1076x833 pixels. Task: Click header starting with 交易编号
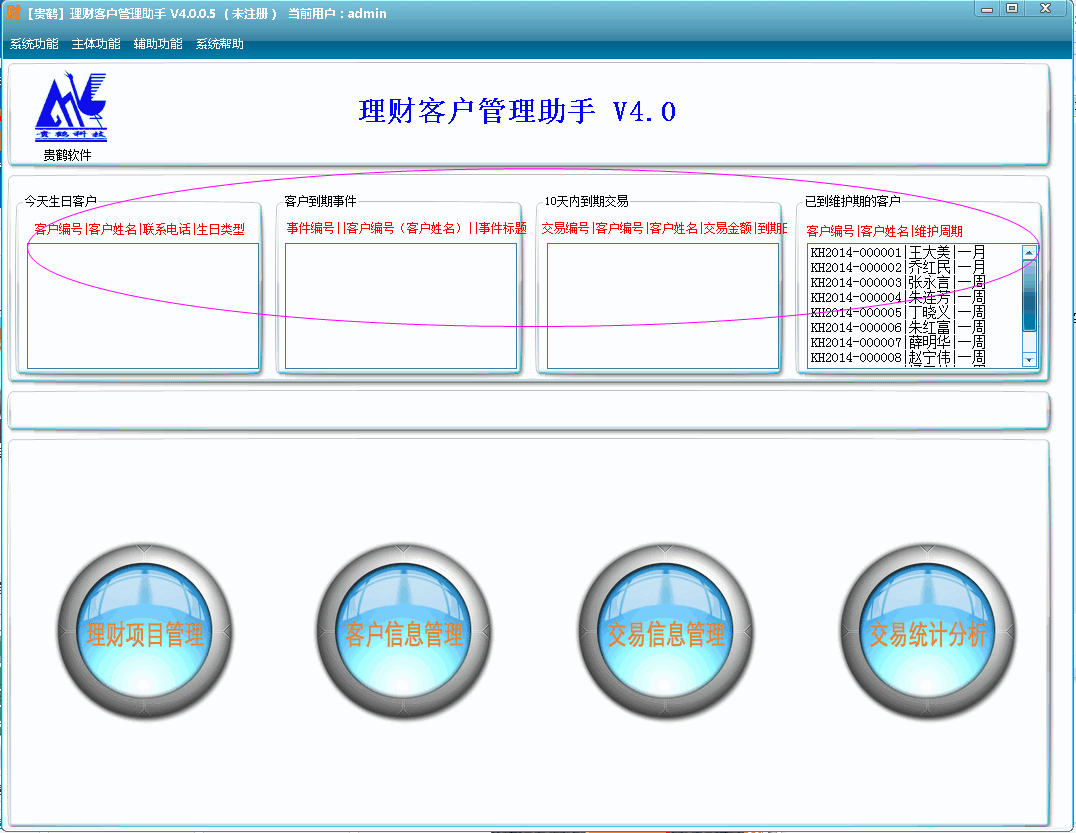(664, 228)
